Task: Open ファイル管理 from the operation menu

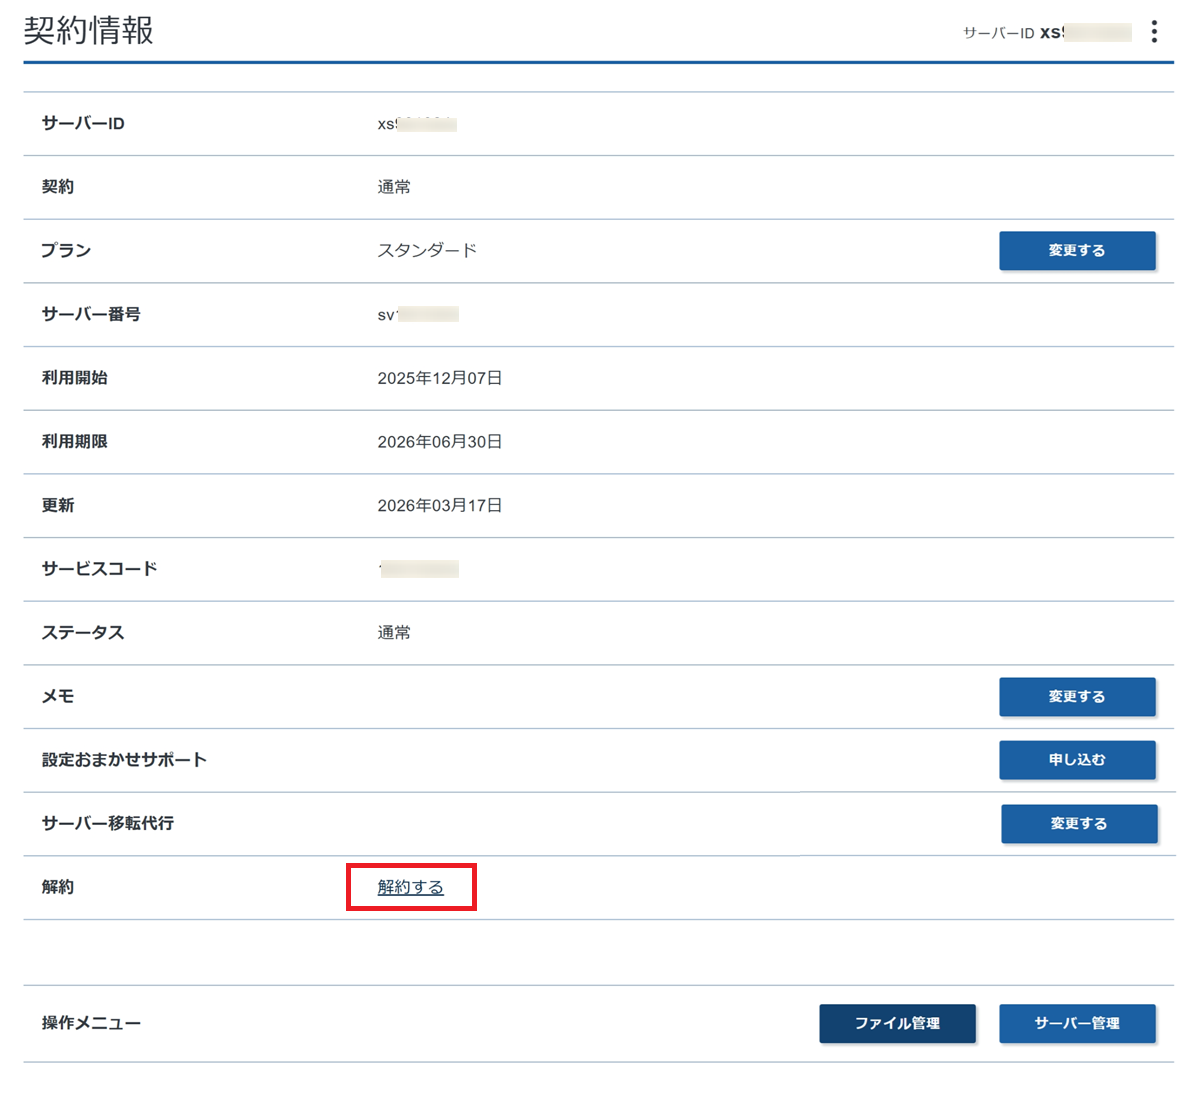Action: pos(897,1024)
